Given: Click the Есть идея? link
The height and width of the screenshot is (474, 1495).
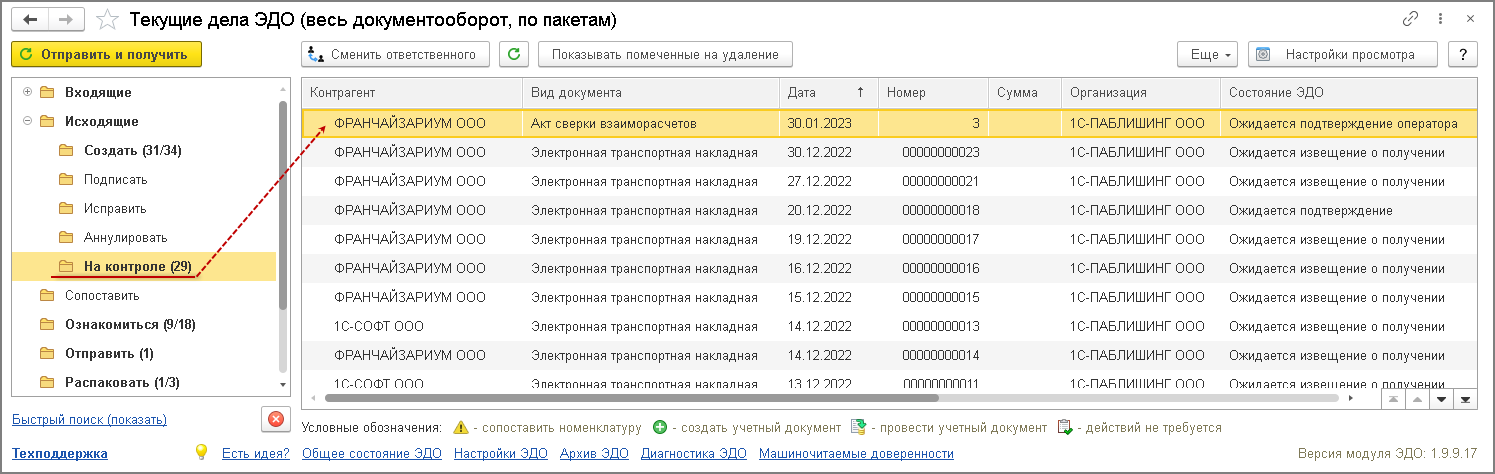Looking at the screenshot, I should [256, 453].
